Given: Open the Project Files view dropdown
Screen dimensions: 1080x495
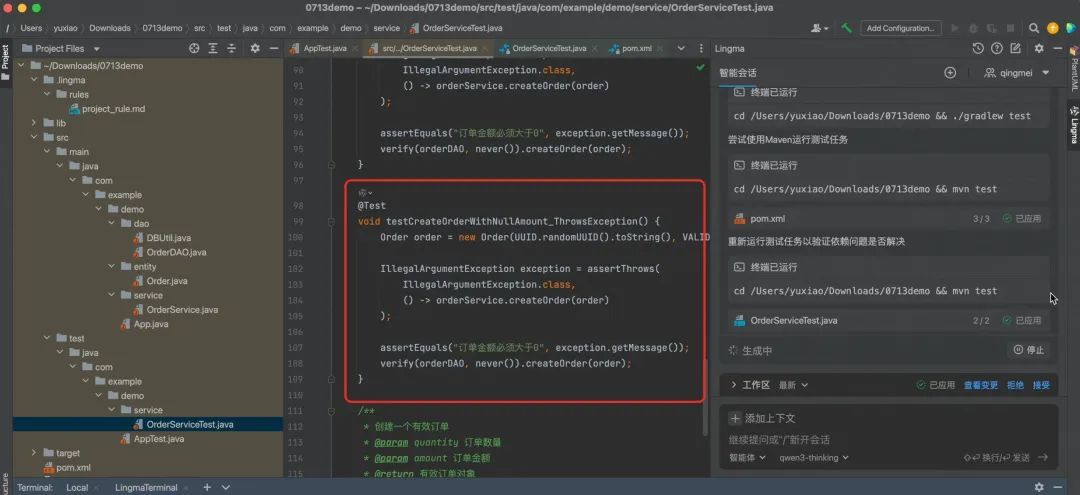Looking at the screenshot, I should click(x=61, y=48).
